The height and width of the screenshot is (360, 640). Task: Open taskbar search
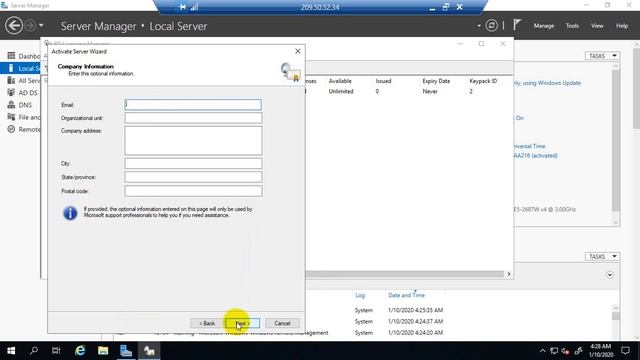click(34, 351)
